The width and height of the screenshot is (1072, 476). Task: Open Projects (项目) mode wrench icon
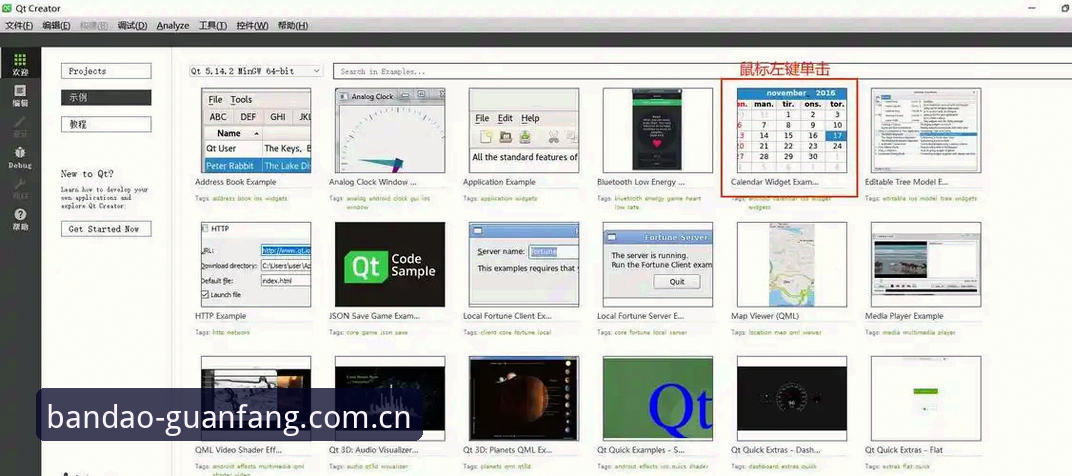click(20, 188)
